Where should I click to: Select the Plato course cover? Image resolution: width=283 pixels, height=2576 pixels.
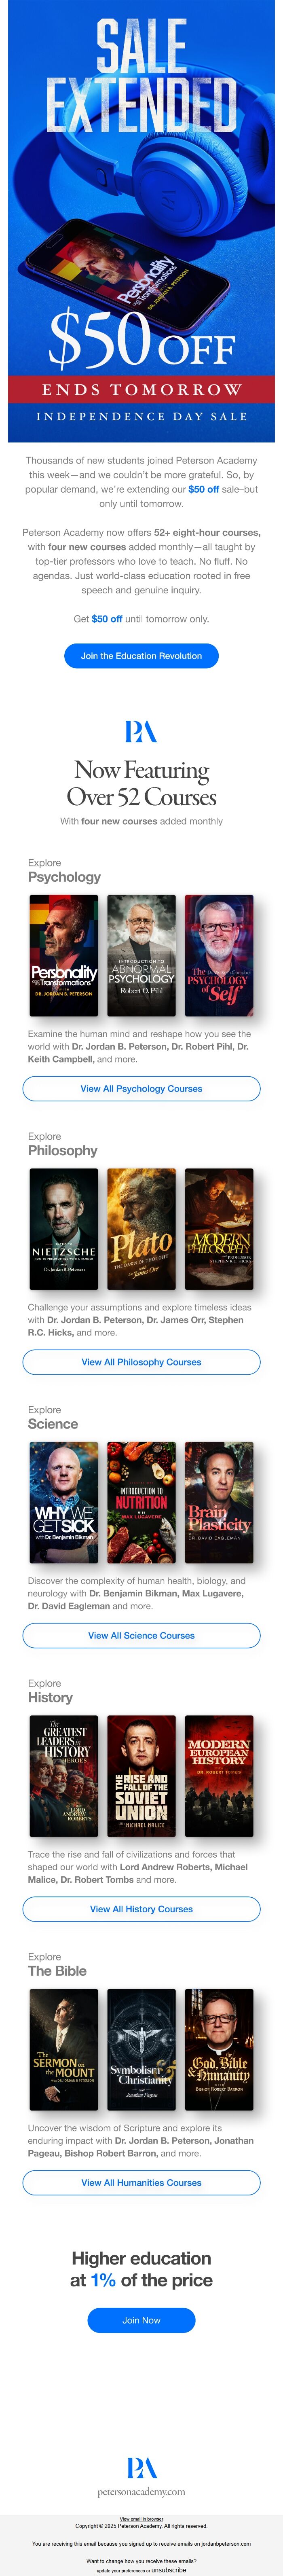pyautogui.click(x=141, y=1229)
